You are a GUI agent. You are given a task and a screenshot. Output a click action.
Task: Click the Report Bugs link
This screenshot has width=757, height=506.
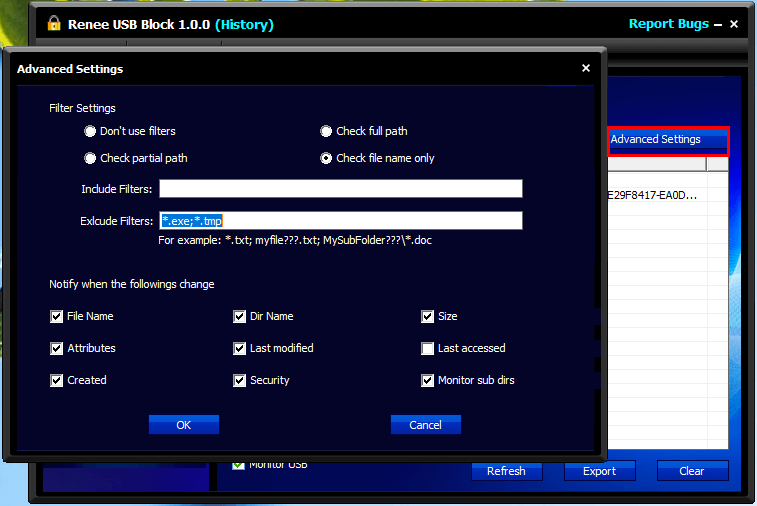668,24
